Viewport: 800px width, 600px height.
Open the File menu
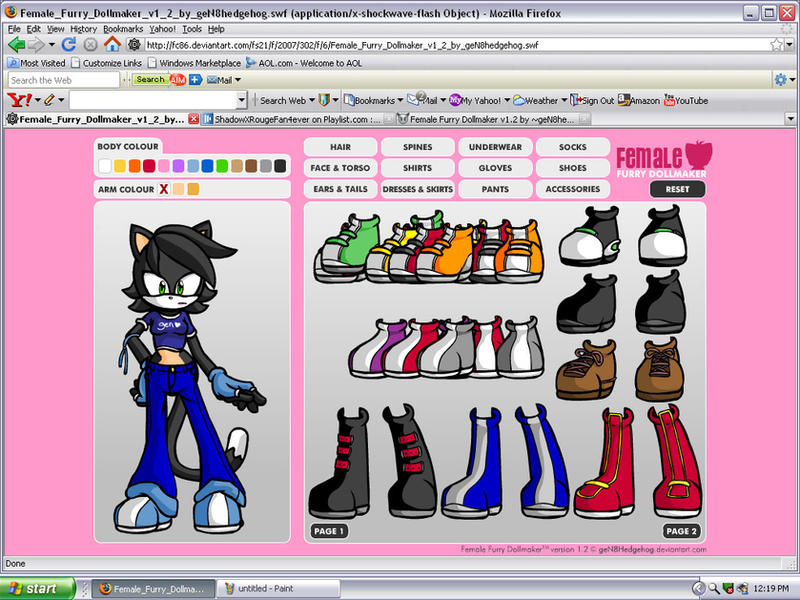coord(14,29)
